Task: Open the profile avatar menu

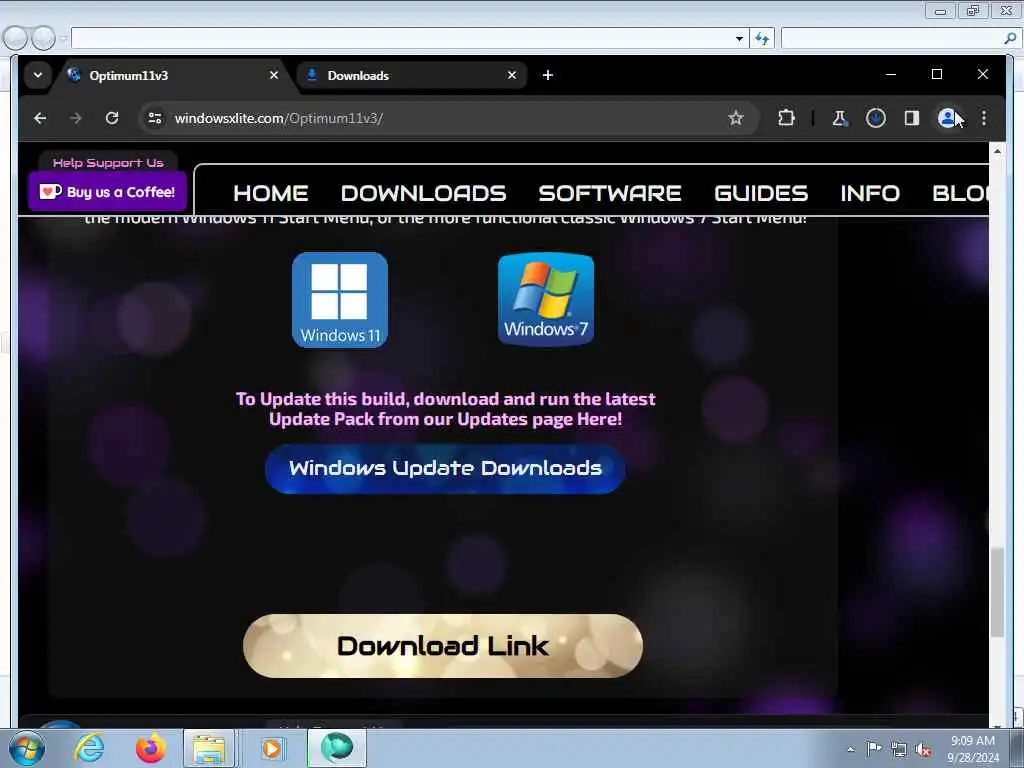Action: [x=947, y=118]
